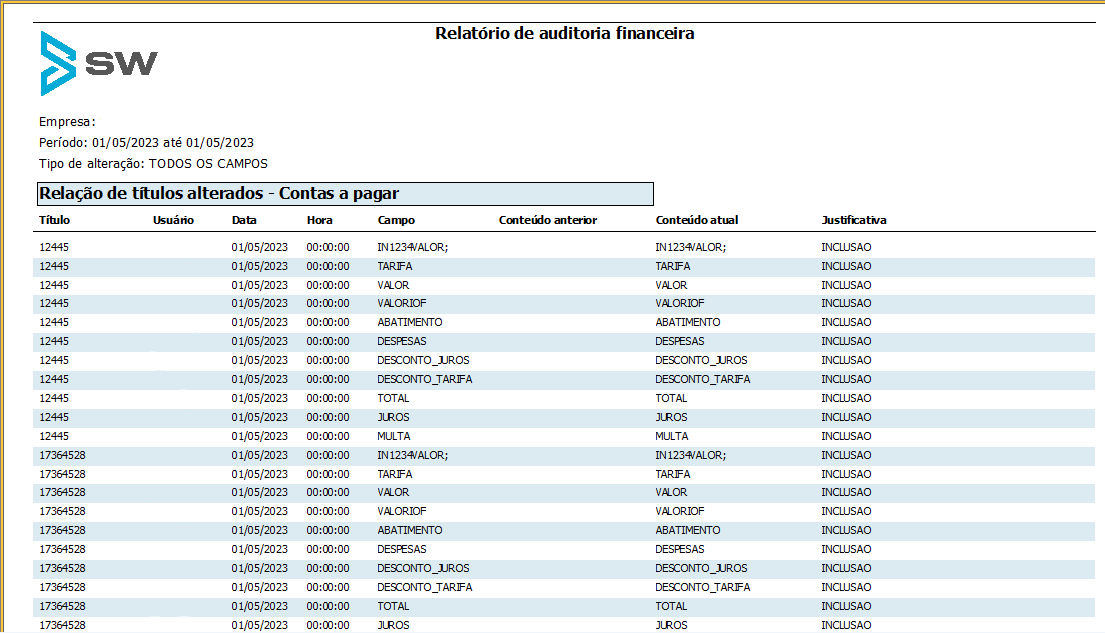Click Conteúdo atual 'DESCONTO_JUROS' for title 17364528
Image resolution: width=1105 pixels, height=633 pixels.
[x=701, y=568]
